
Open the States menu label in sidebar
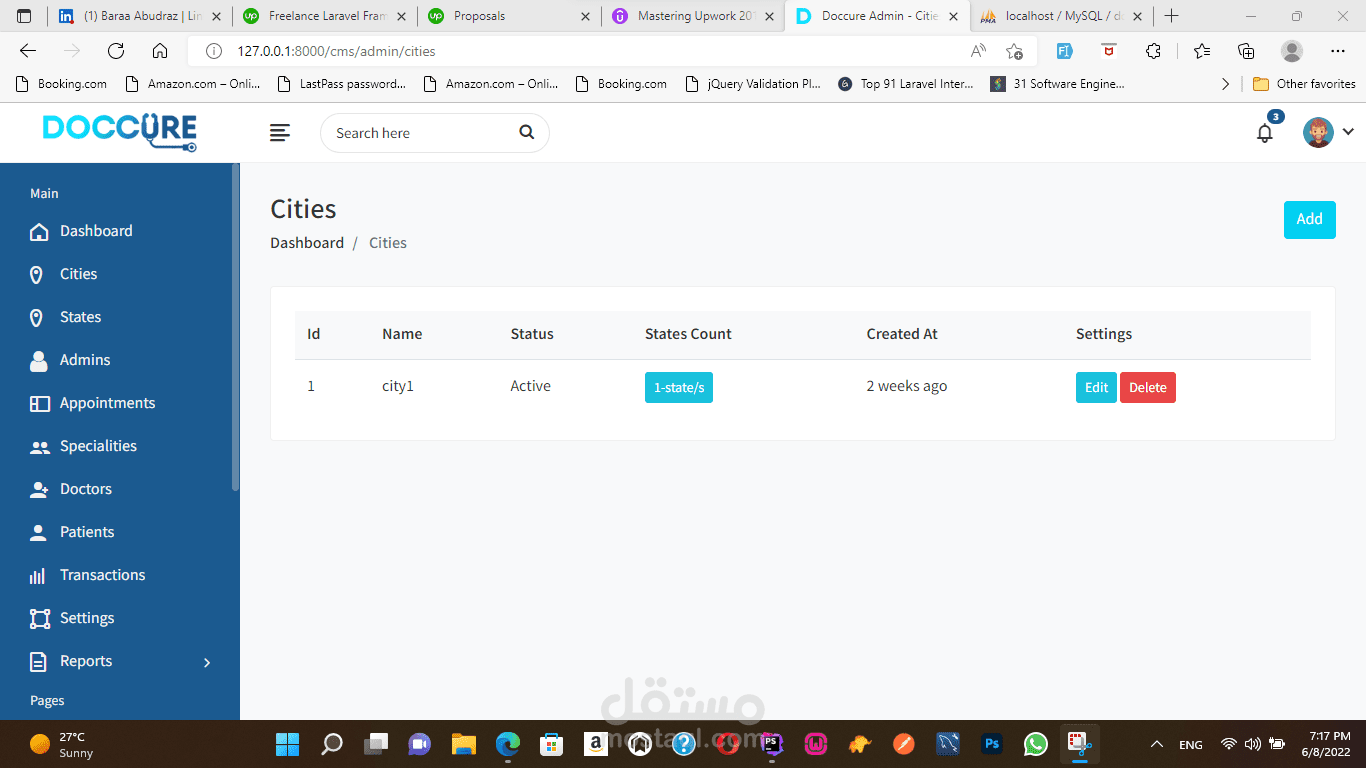[80, 317]
